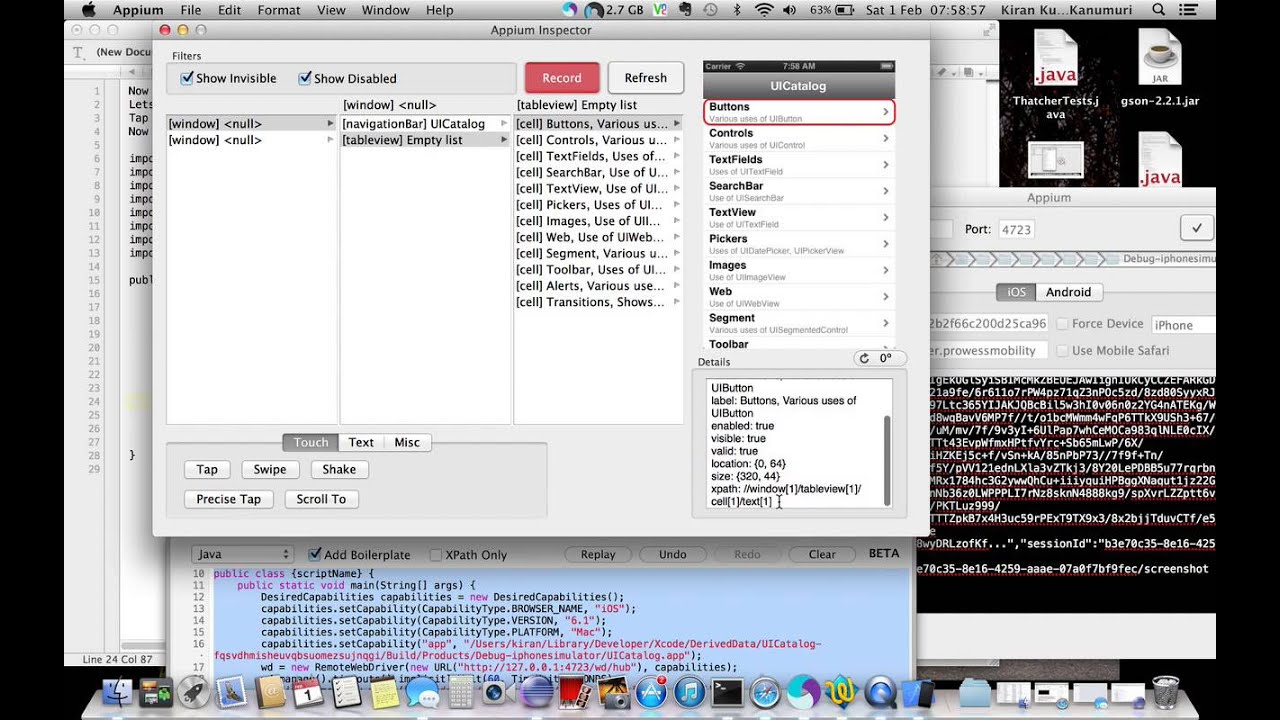The height and width of the screenshot is (720, 1280).
Task: Open iTunes from the Dock
Action: [x=689, y=692]
